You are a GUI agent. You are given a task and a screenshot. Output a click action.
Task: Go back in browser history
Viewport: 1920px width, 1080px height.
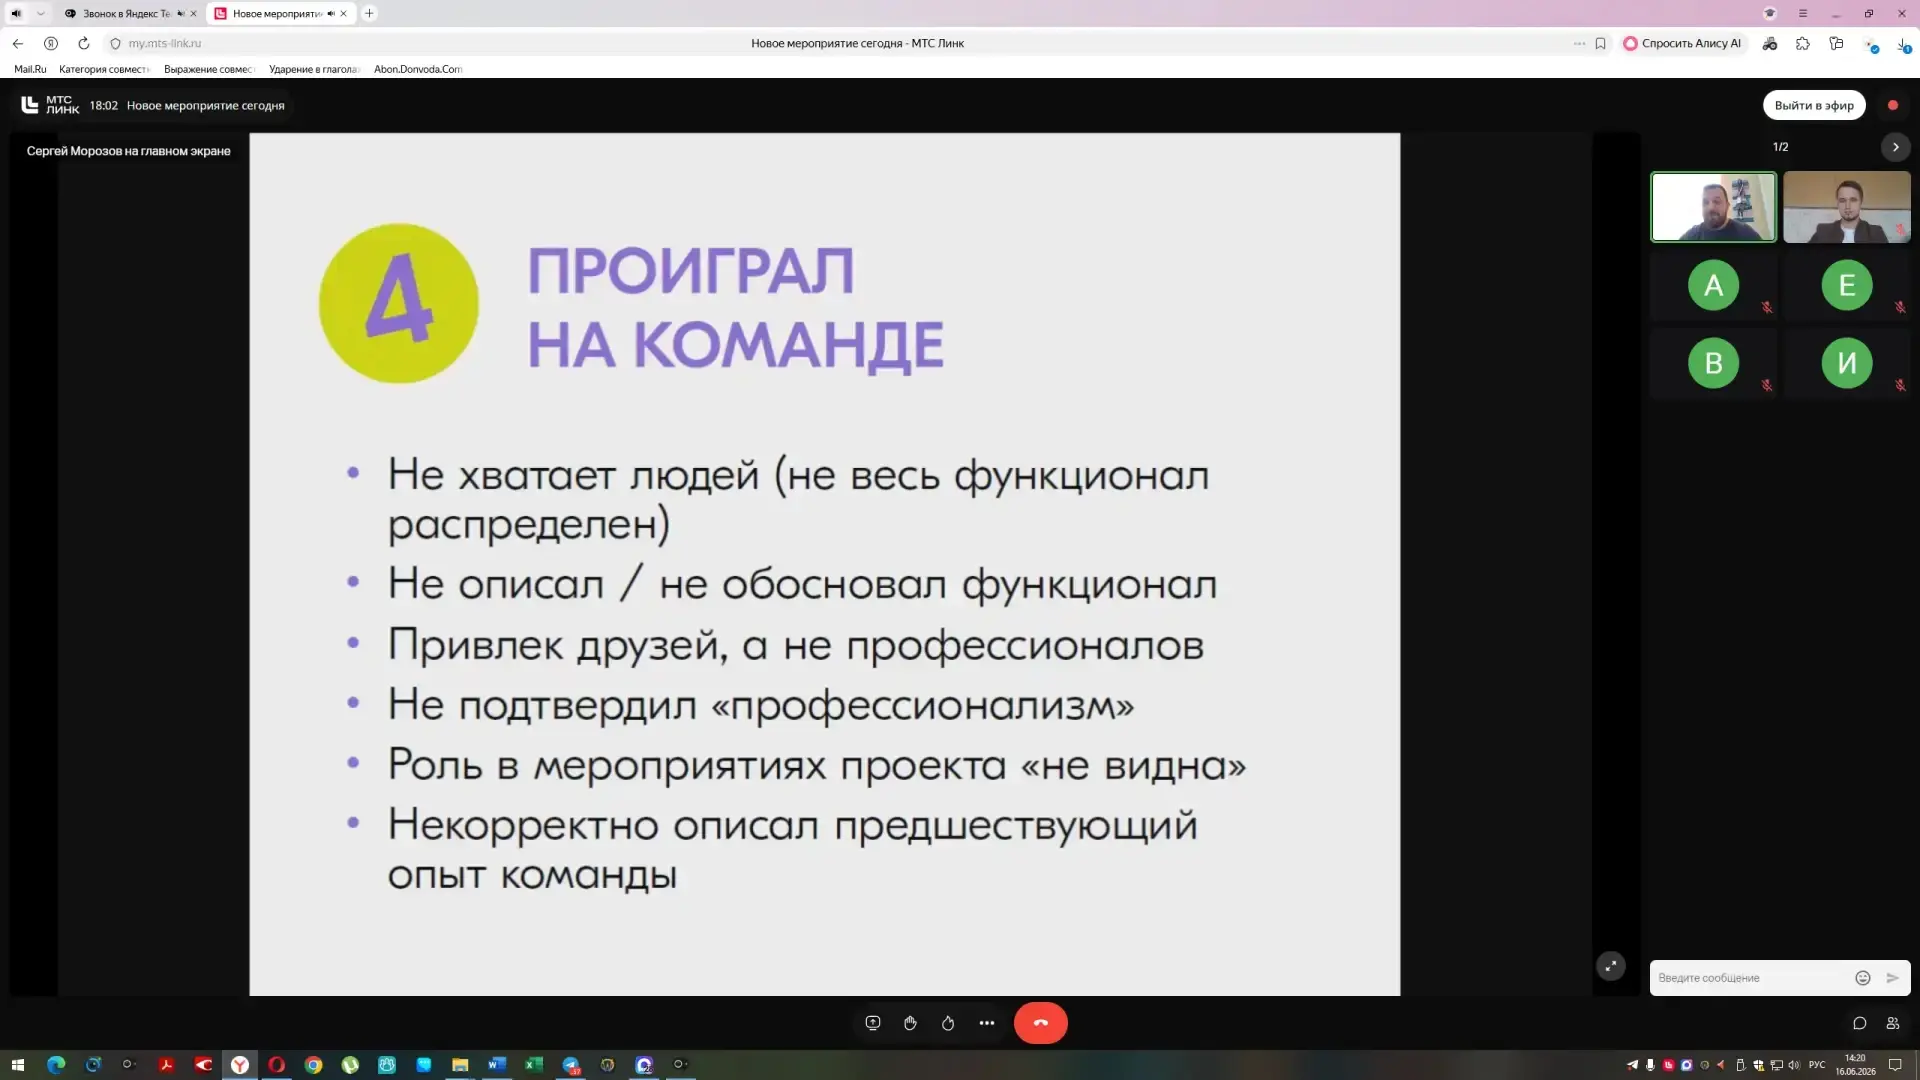[x=18, y=43]
